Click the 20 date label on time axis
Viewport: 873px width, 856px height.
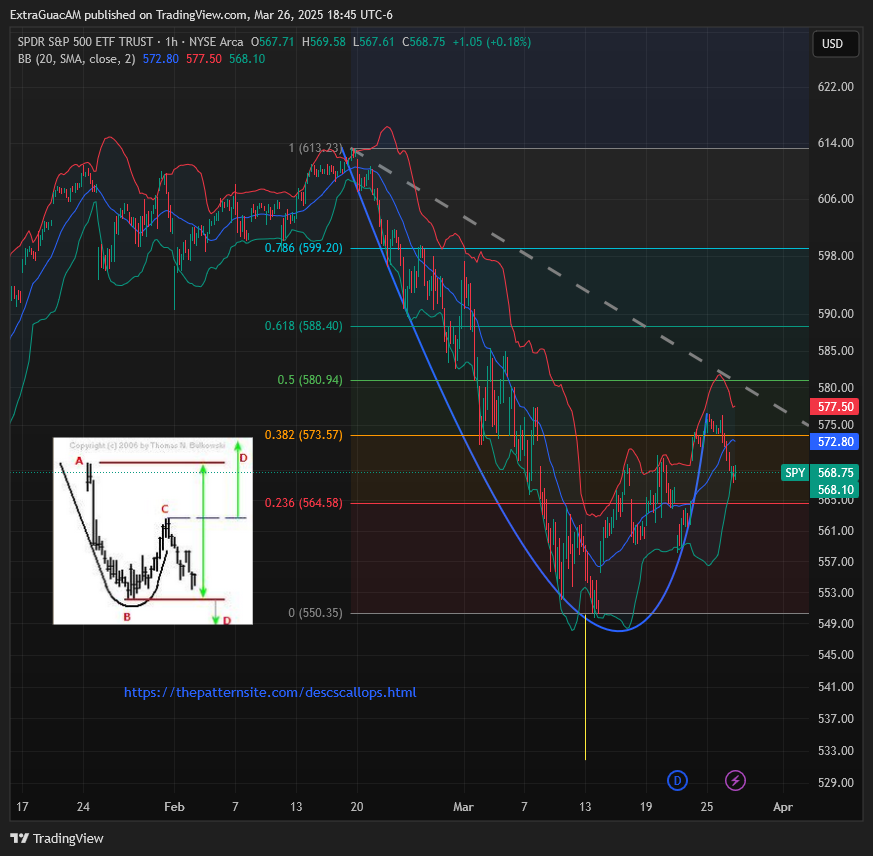357,806
